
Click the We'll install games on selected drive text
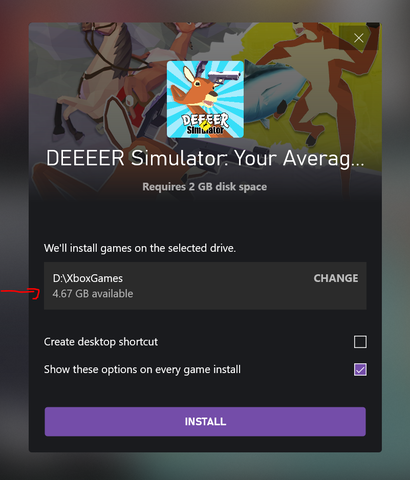(140, 248)
